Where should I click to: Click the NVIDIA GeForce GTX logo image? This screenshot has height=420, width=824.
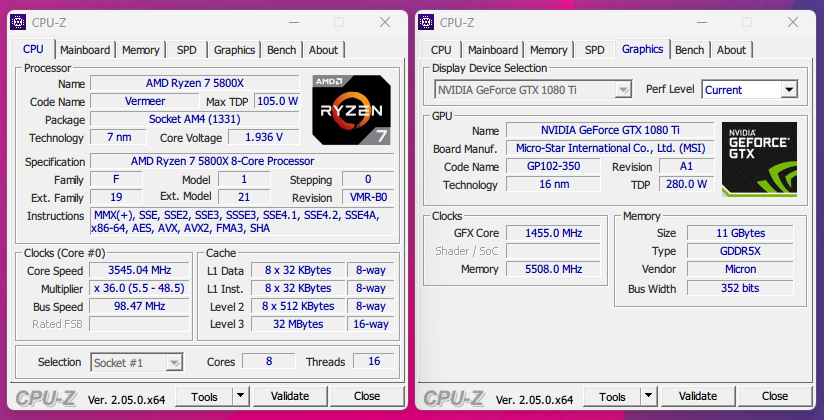(759, 159)
